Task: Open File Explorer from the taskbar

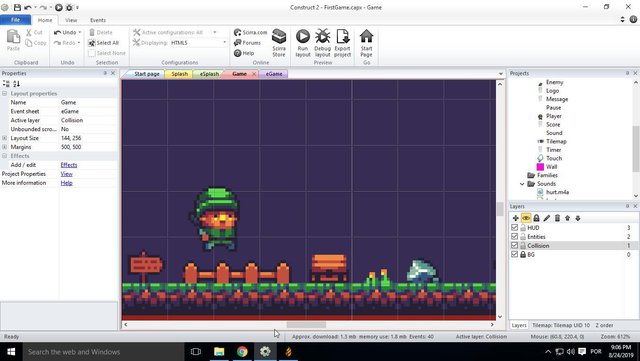Action: 219,352
